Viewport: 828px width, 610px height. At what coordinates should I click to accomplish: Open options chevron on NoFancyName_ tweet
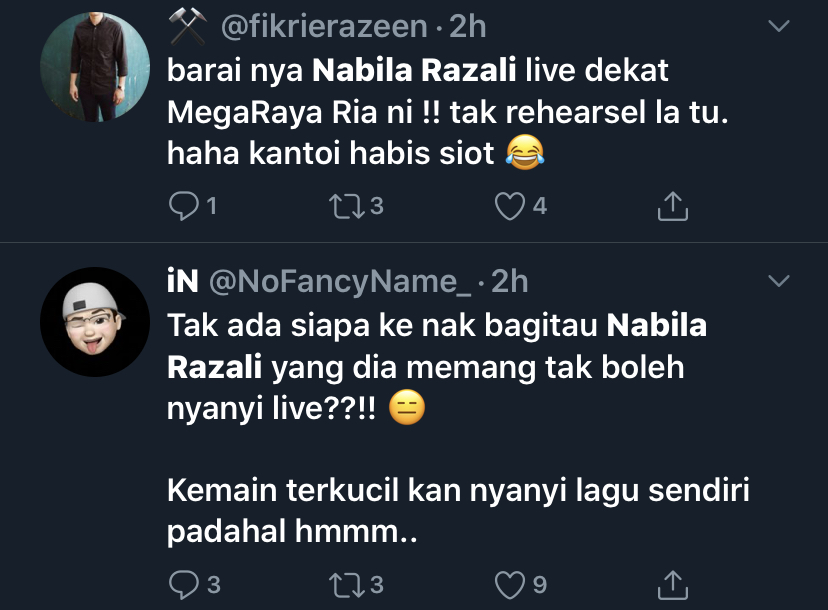coord(777,281)
